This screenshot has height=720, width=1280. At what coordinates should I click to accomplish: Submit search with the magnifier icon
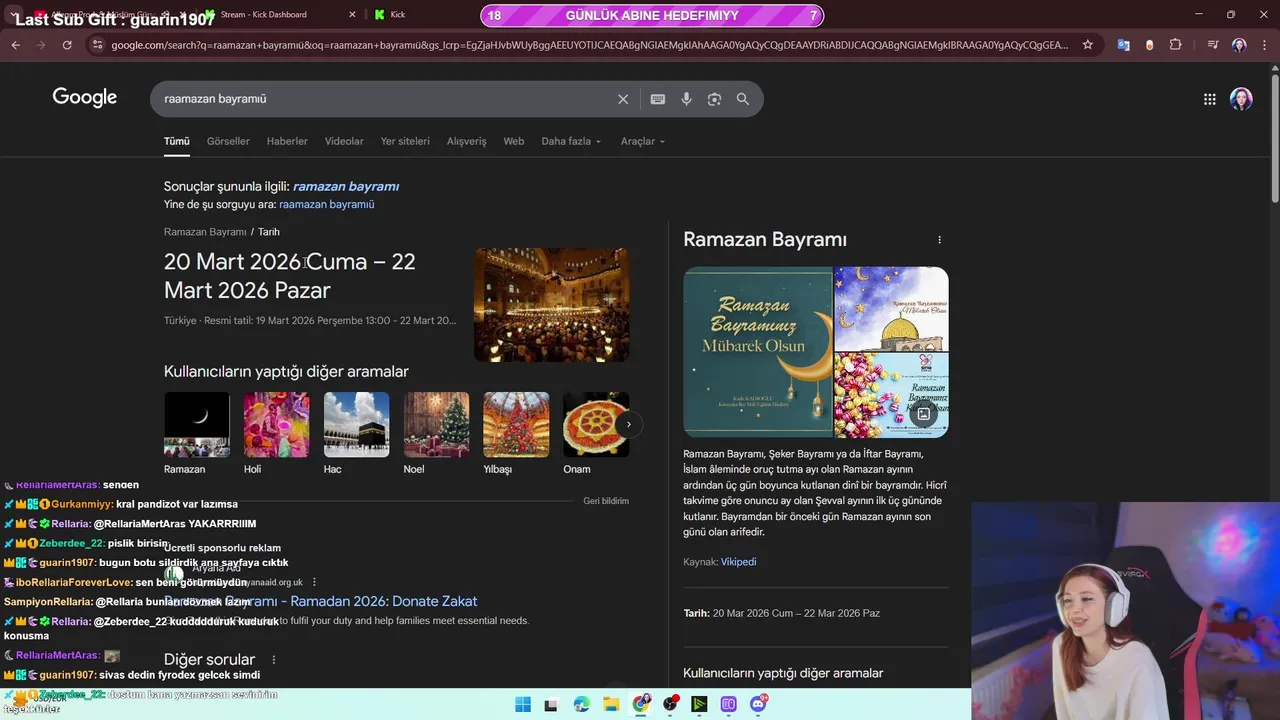(743, 99)
